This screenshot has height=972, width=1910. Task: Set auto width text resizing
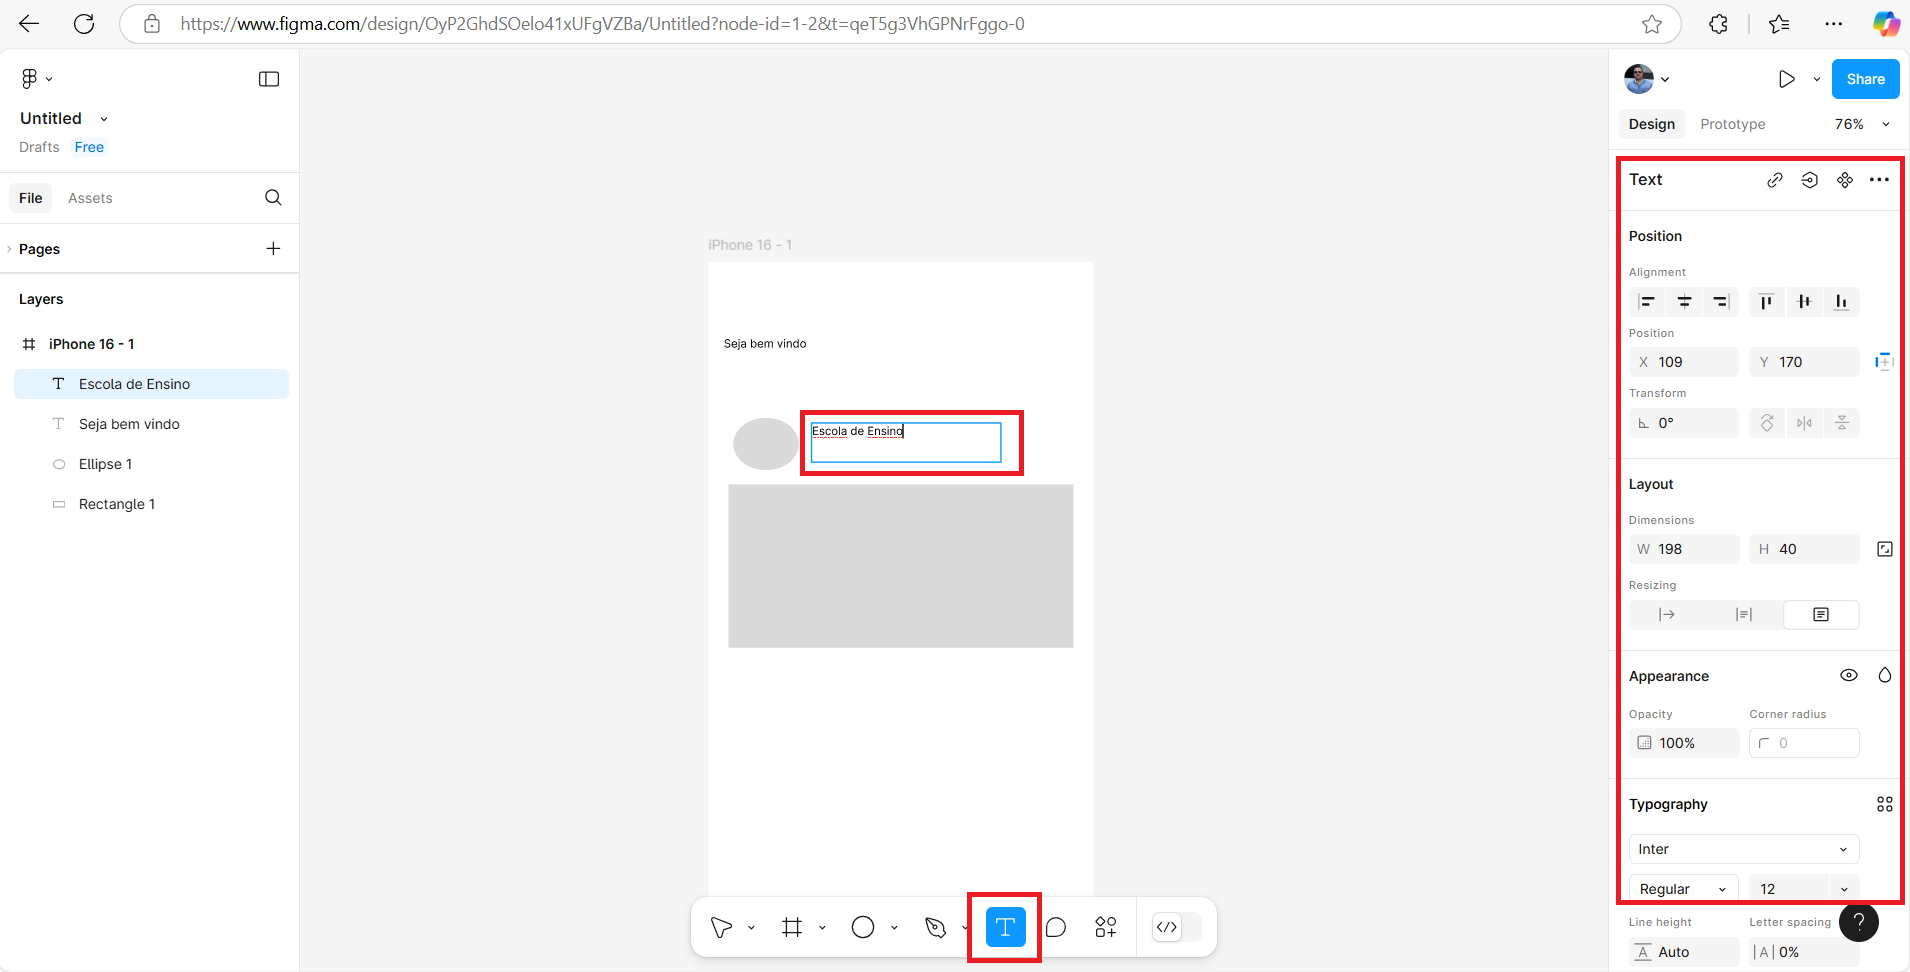click(1667, 615)
